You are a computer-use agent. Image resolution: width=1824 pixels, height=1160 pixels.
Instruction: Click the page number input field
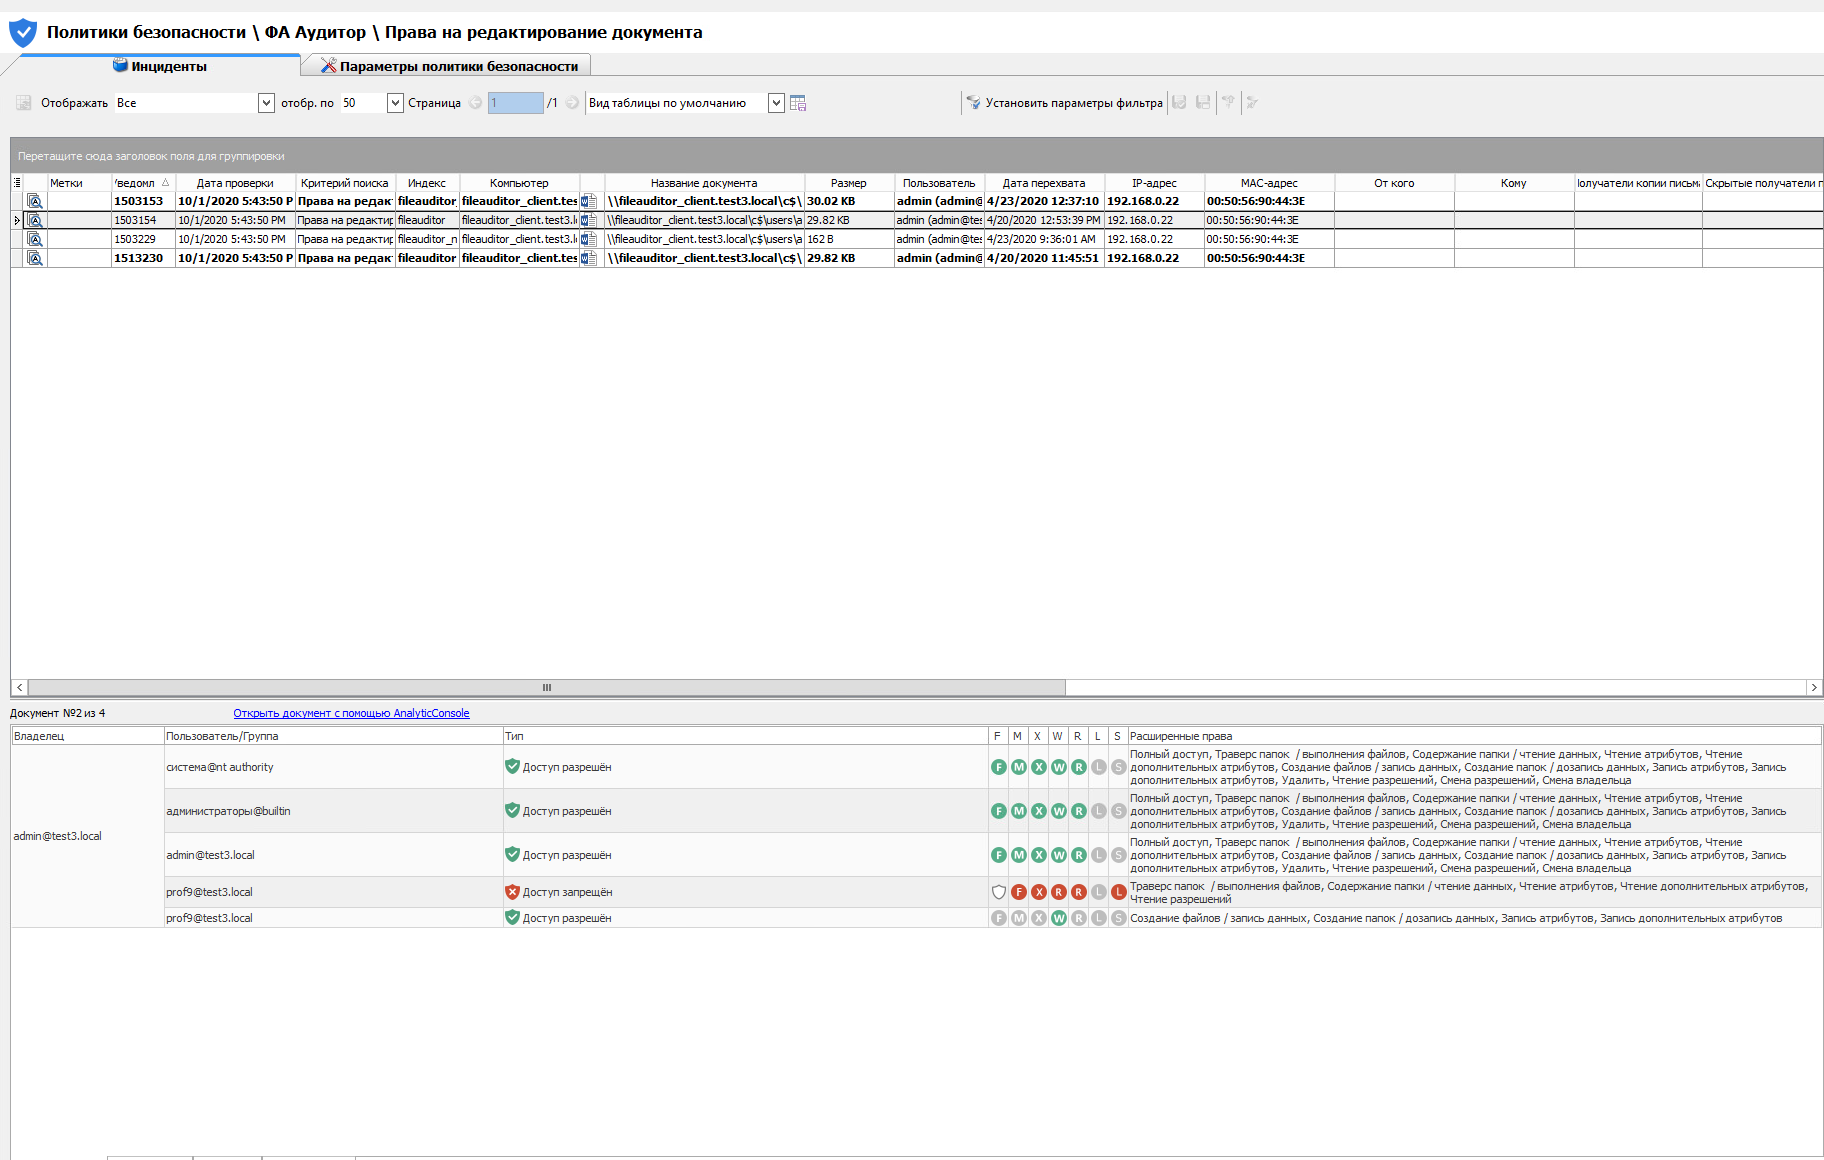[515, 103]
